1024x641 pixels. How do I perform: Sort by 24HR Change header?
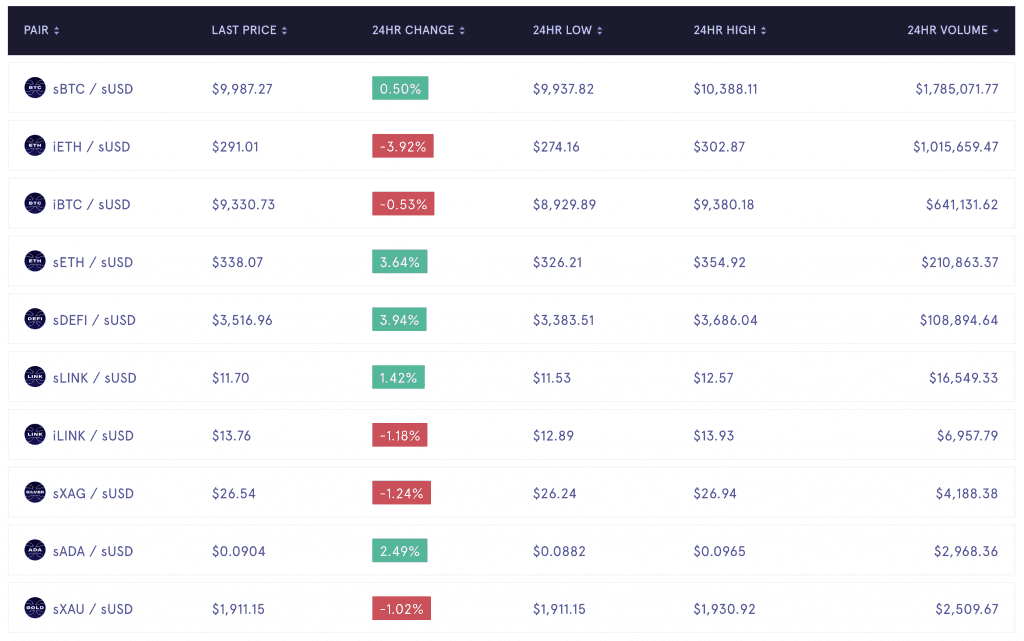pyautogui.click(x=419, y=31)
